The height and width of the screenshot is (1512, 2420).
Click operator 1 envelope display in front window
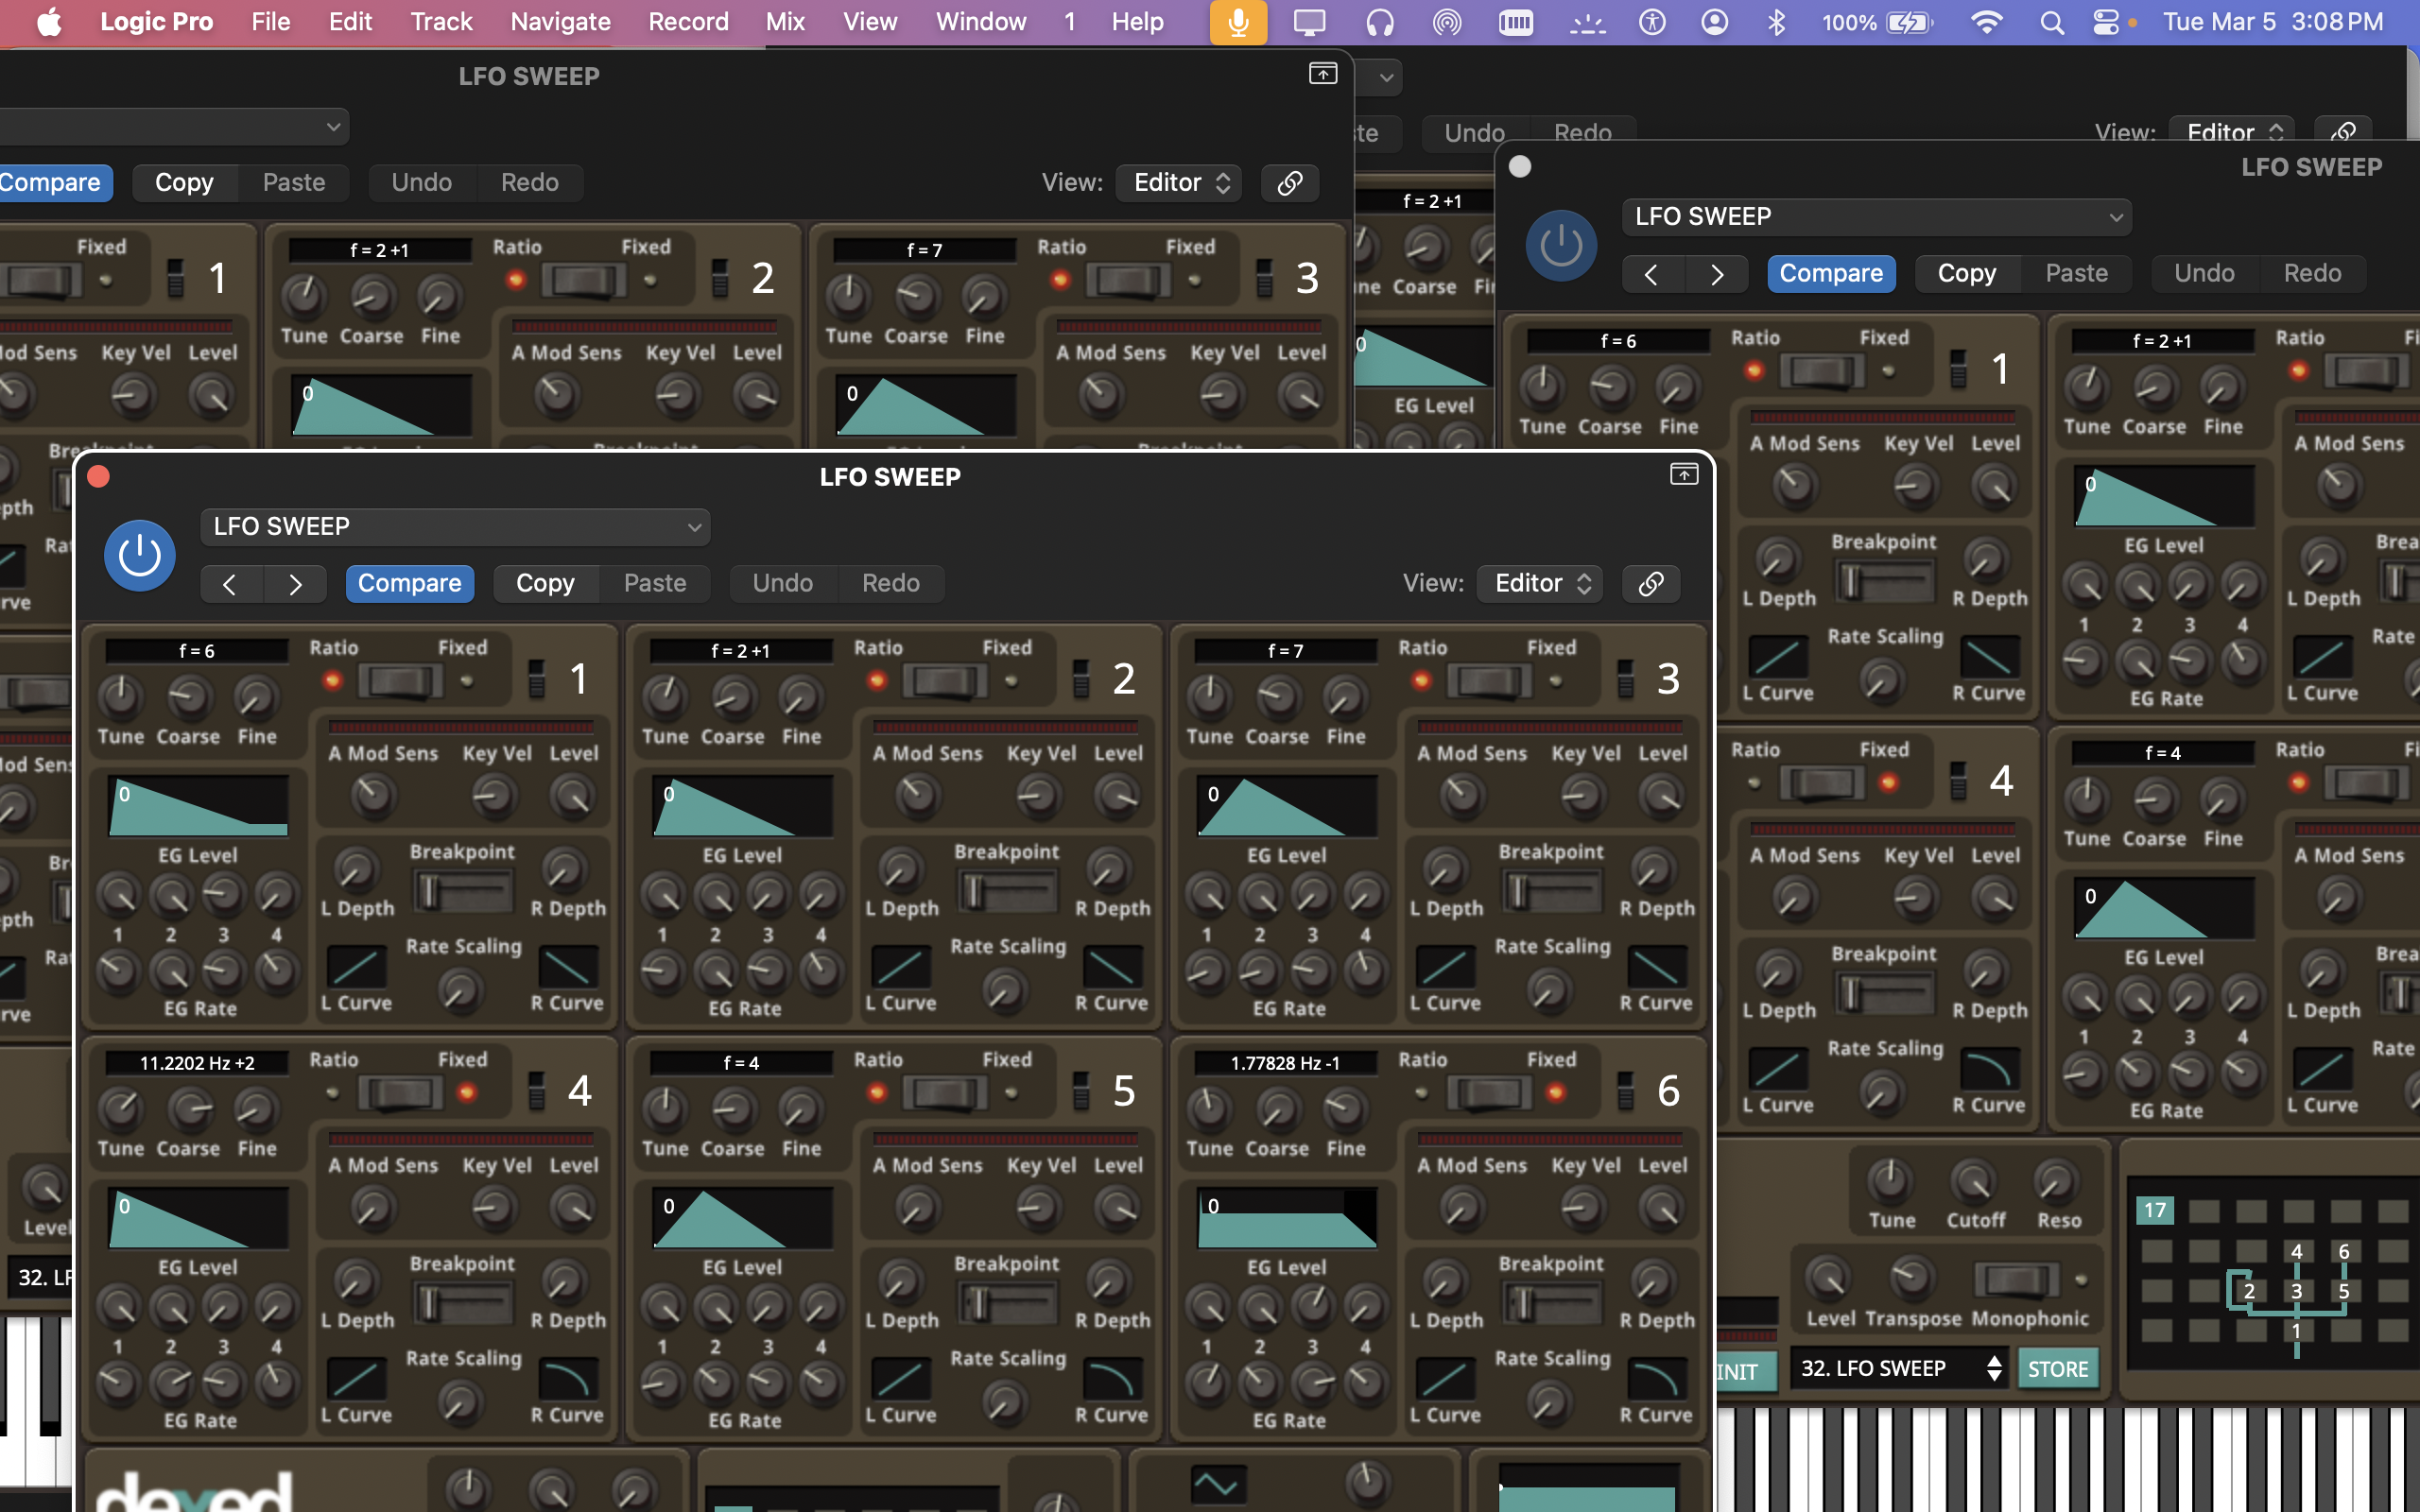pos(198,806)
